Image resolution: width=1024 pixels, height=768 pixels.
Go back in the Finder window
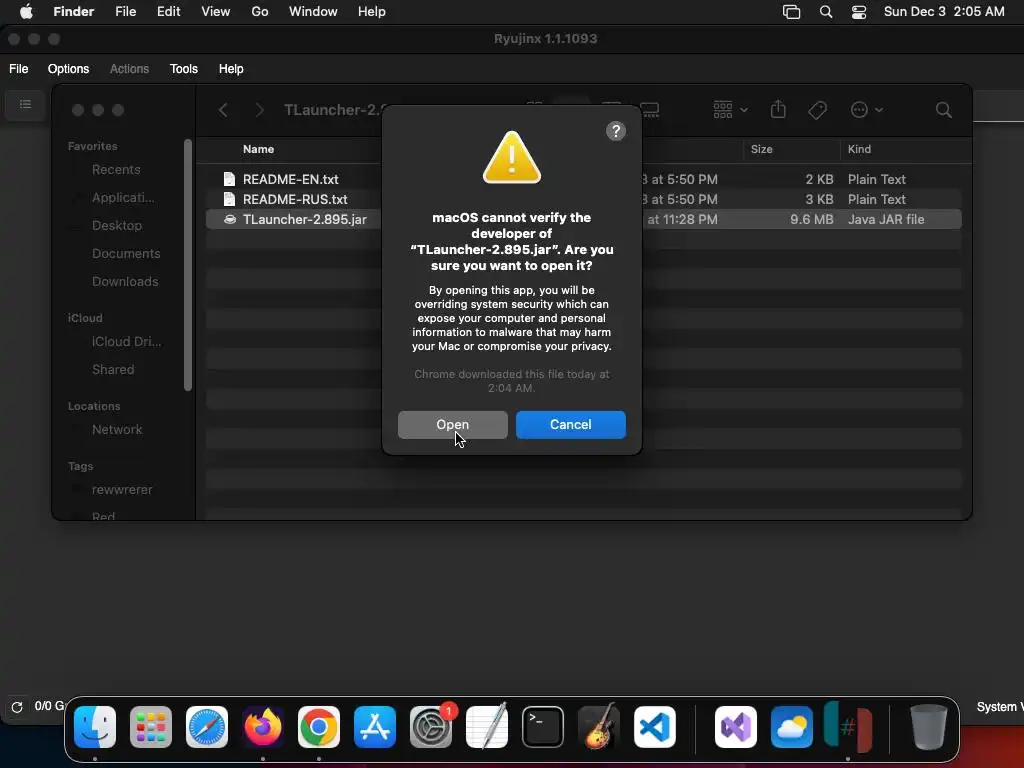pos(223,110)
